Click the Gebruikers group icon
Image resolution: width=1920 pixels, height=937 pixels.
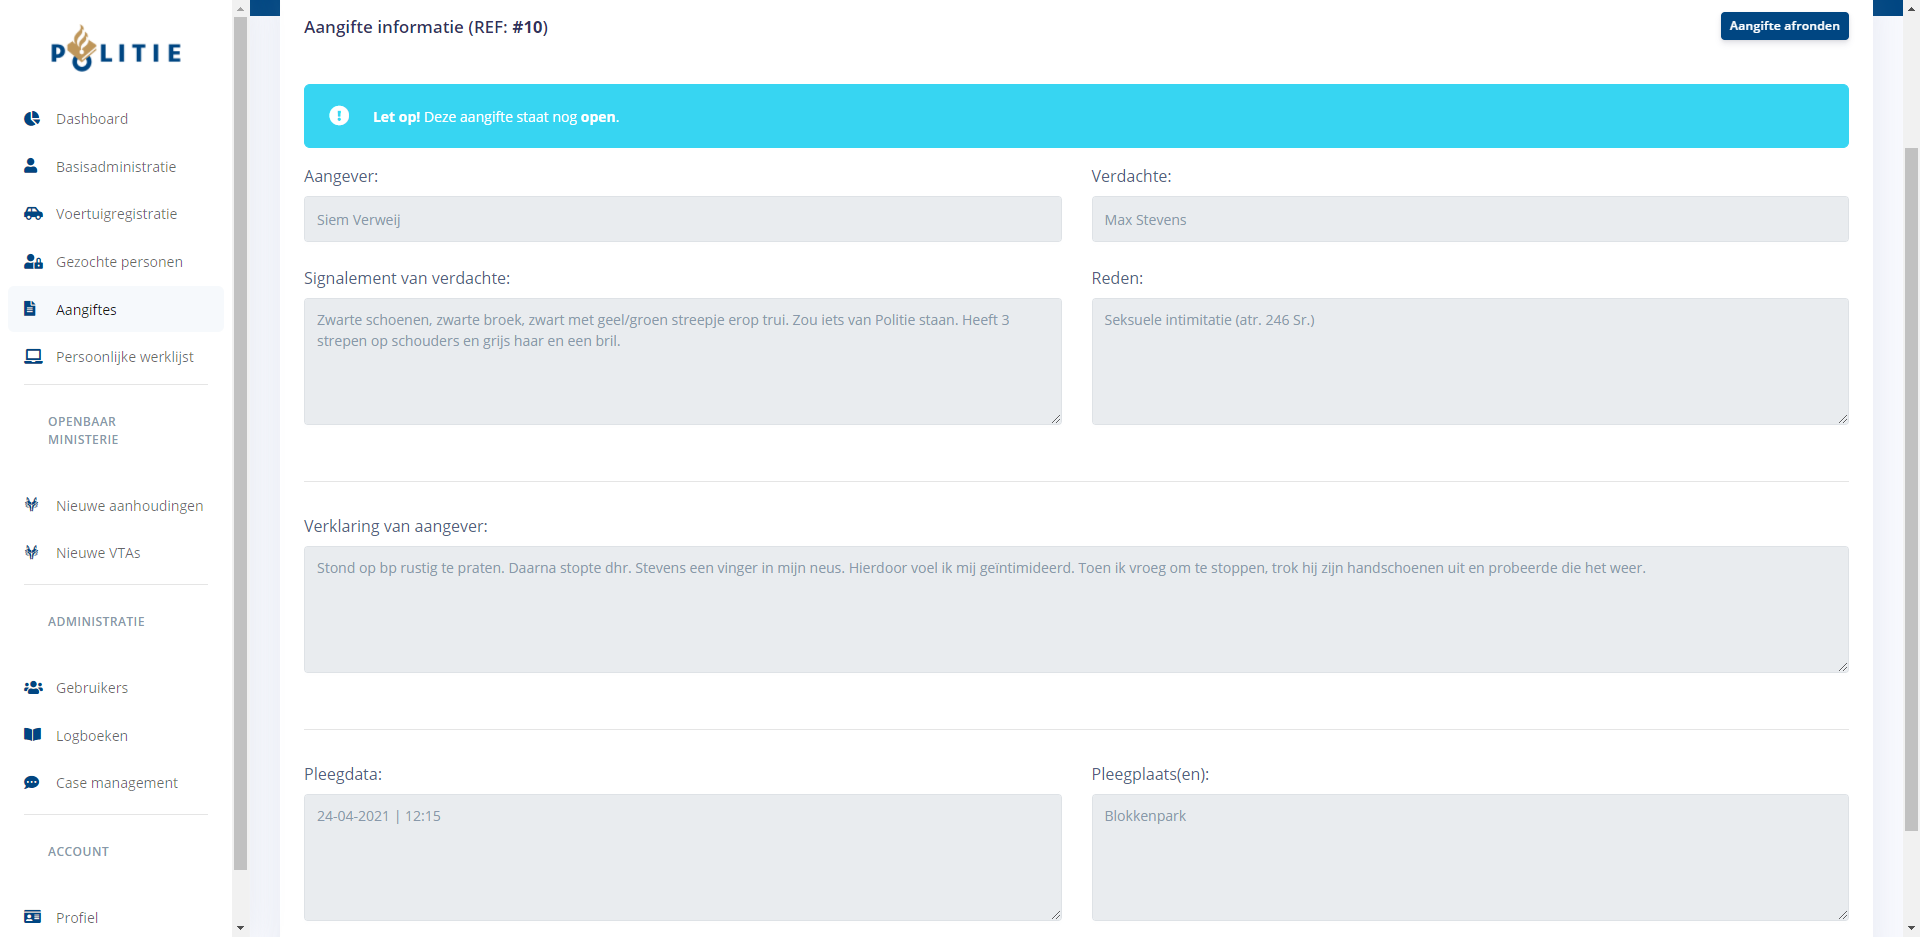[33, 688]
